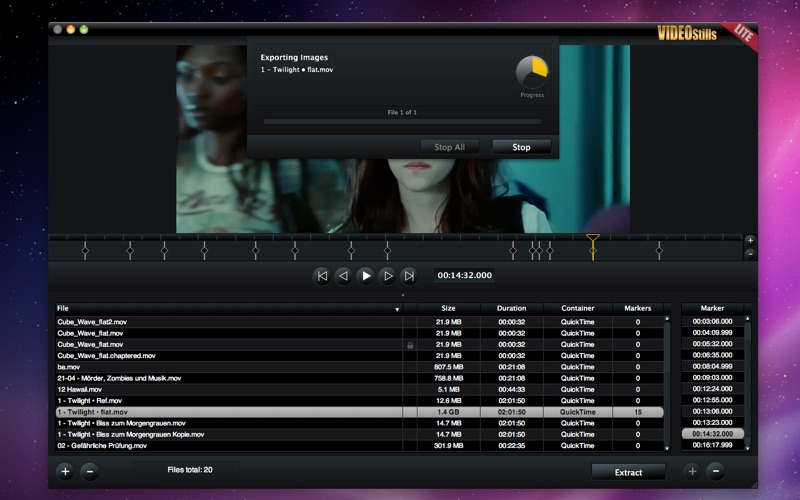Image resolution: width=800 pixels, height=500 pixels.
Task: Select marker 00:03:06.000
Action: point(712,321)
